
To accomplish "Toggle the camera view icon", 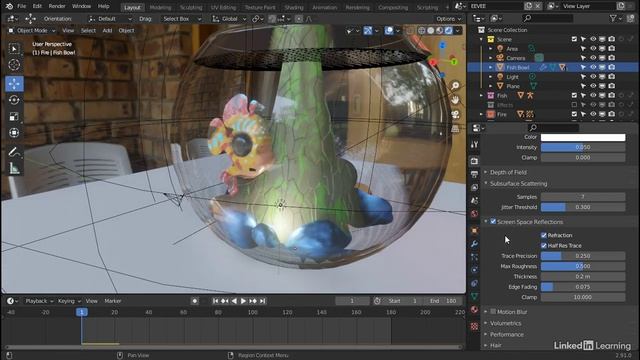I will point(455,115).
